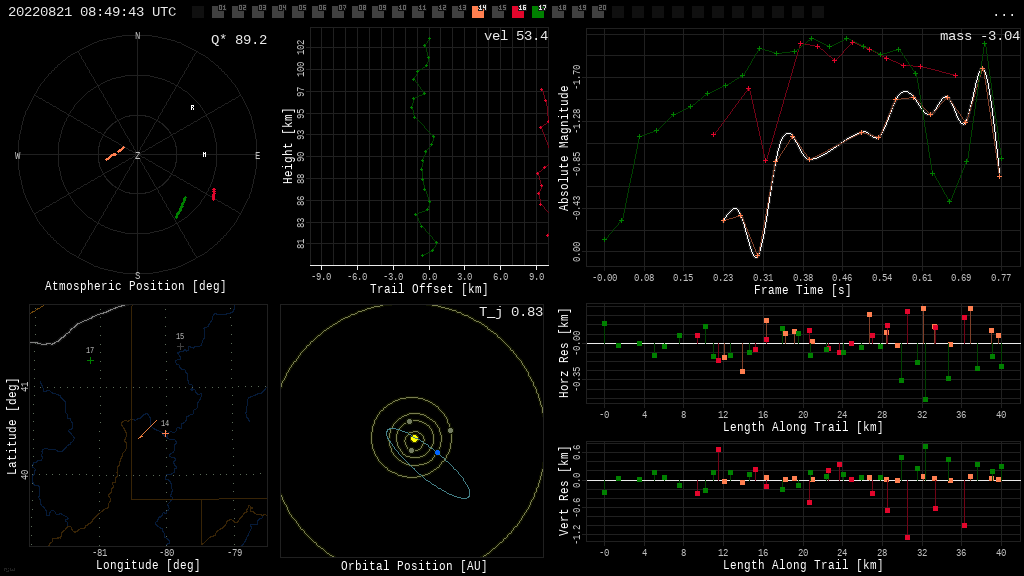
Task: Click the Z zenith marker in polar plot
Action: point(137,155)
